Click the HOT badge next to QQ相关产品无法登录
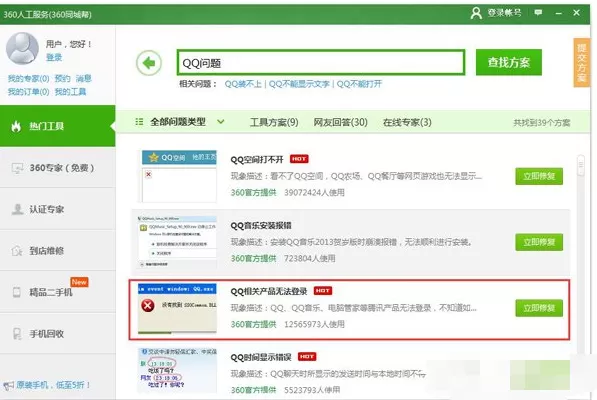 click(323, 291)
